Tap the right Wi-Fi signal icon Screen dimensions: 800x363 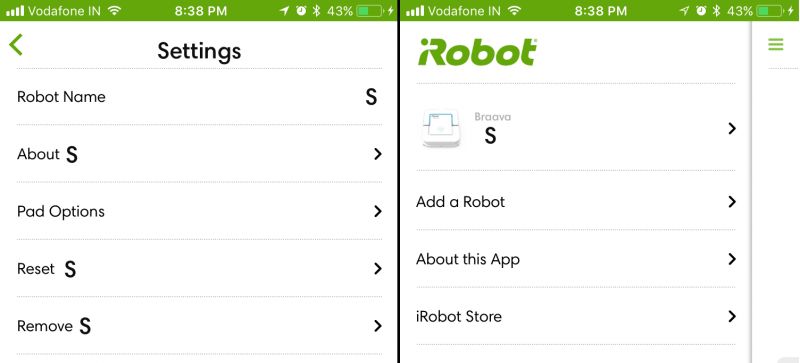[x=514, y=11]
